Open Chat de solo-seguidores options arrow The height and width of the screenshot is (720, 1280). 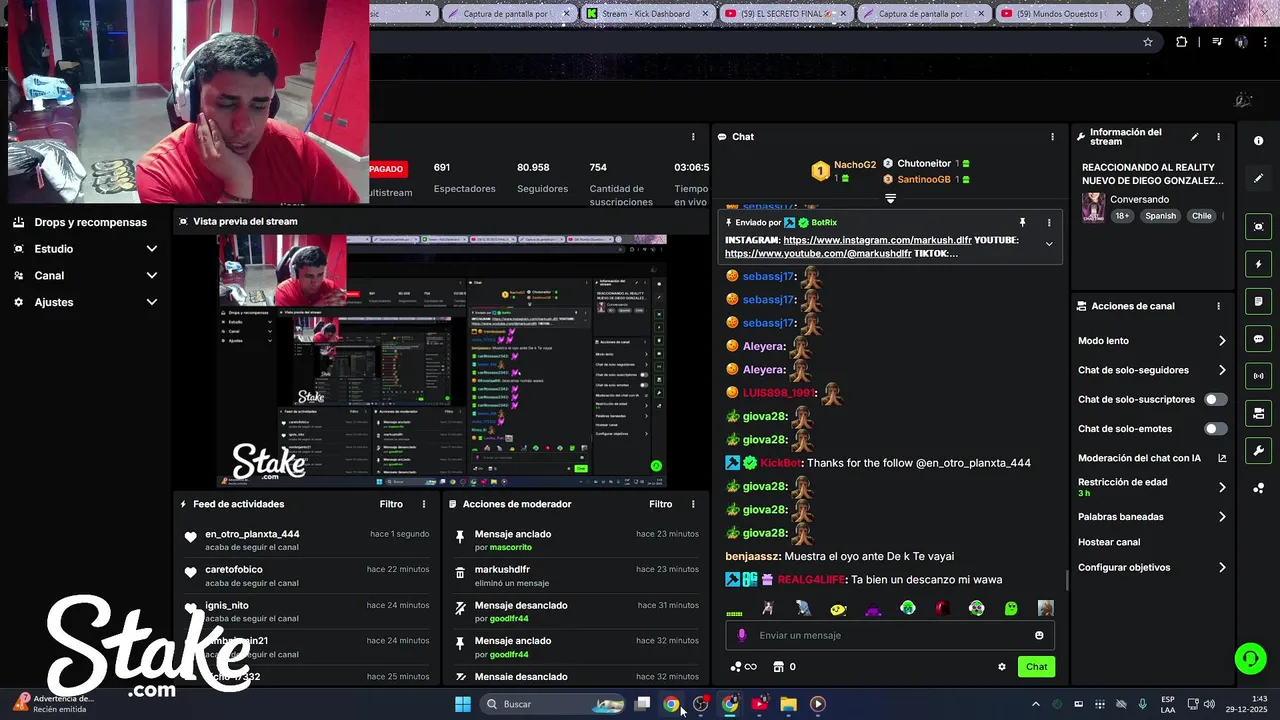click(x=1222, y=370)
